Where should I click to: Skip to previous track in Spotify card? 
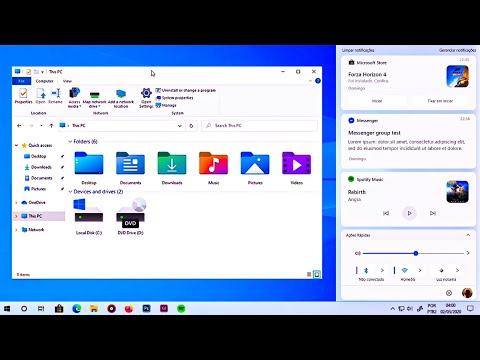click(x=386, y=213)
